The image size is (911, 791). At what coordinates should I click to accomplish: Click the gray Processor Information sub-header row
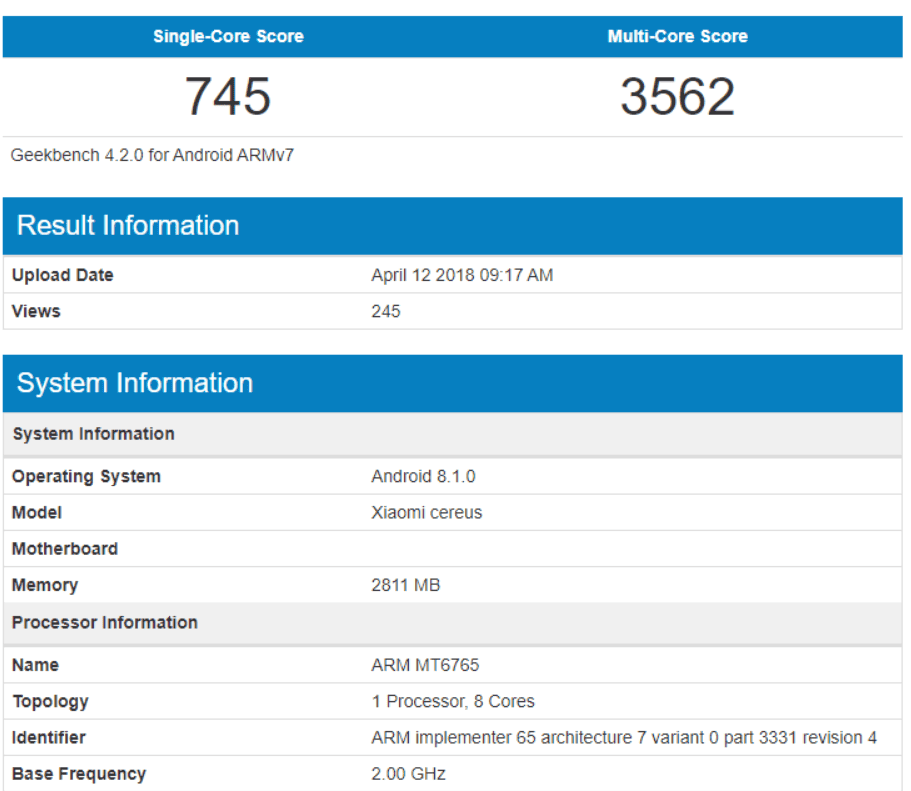[x=105, y=622]
